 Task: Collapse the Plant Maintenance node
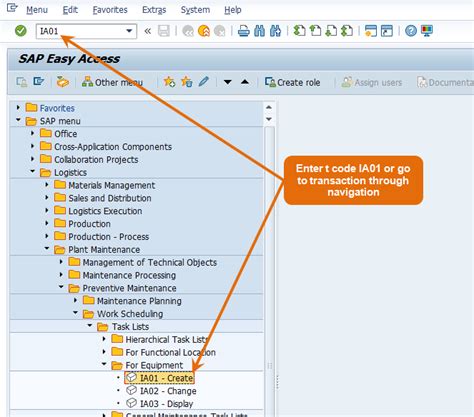click(x=47, y=248)
